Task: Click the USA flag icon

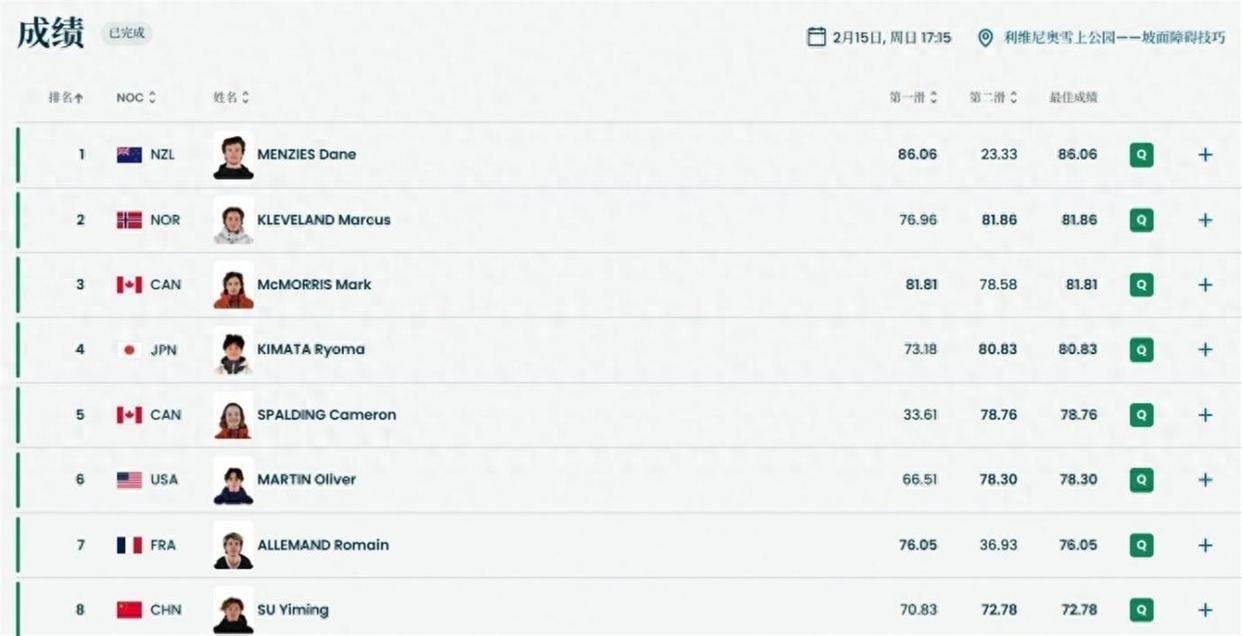Action: point(129,480)
